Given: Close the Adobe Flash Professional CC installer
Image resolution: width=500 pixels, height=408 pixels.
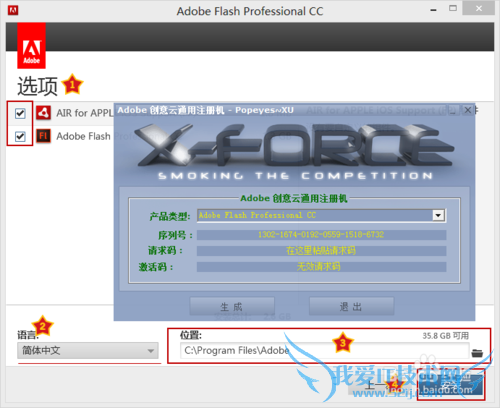Looking at the screenshot, I should pos(479,9).
